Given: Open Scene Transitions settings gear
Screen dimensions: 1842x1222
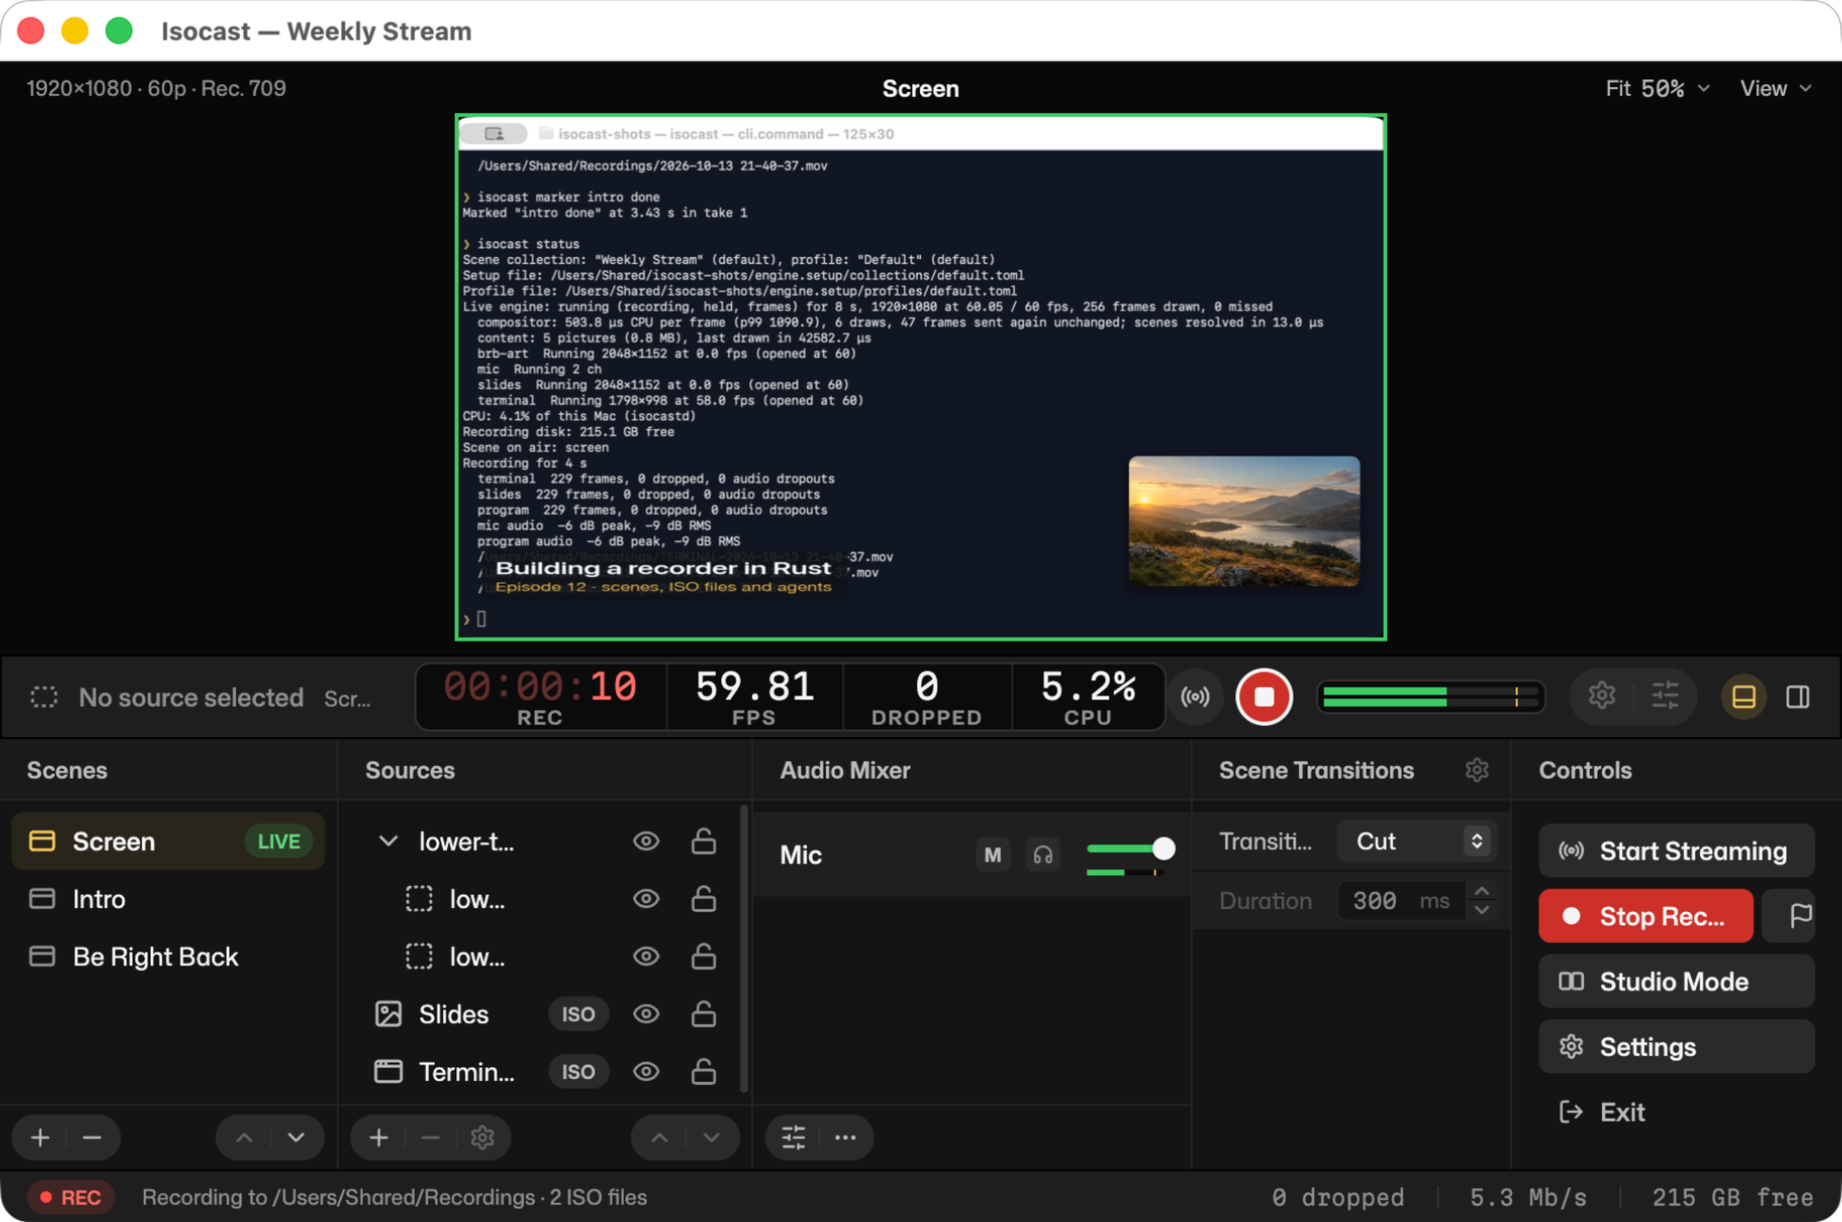Looking at the screenshot, I should click(x=1477, y=770).
